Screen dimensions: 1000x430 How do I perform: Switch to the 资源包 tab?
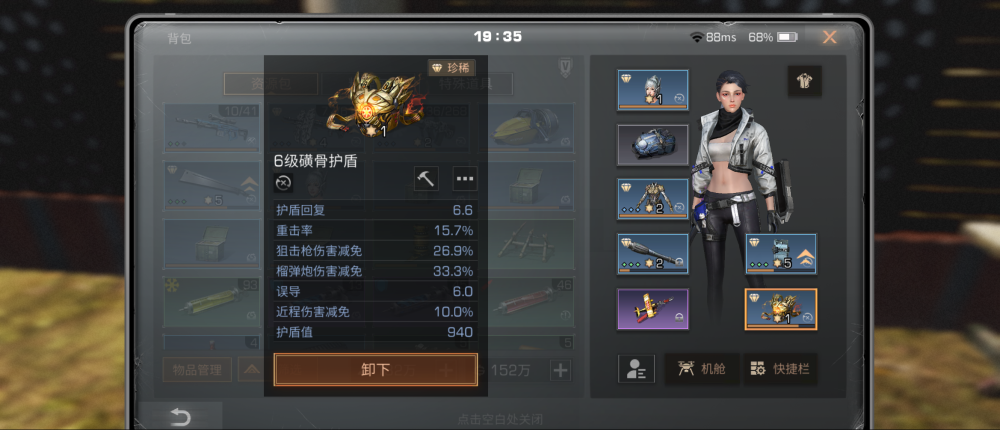click(270, 84)
